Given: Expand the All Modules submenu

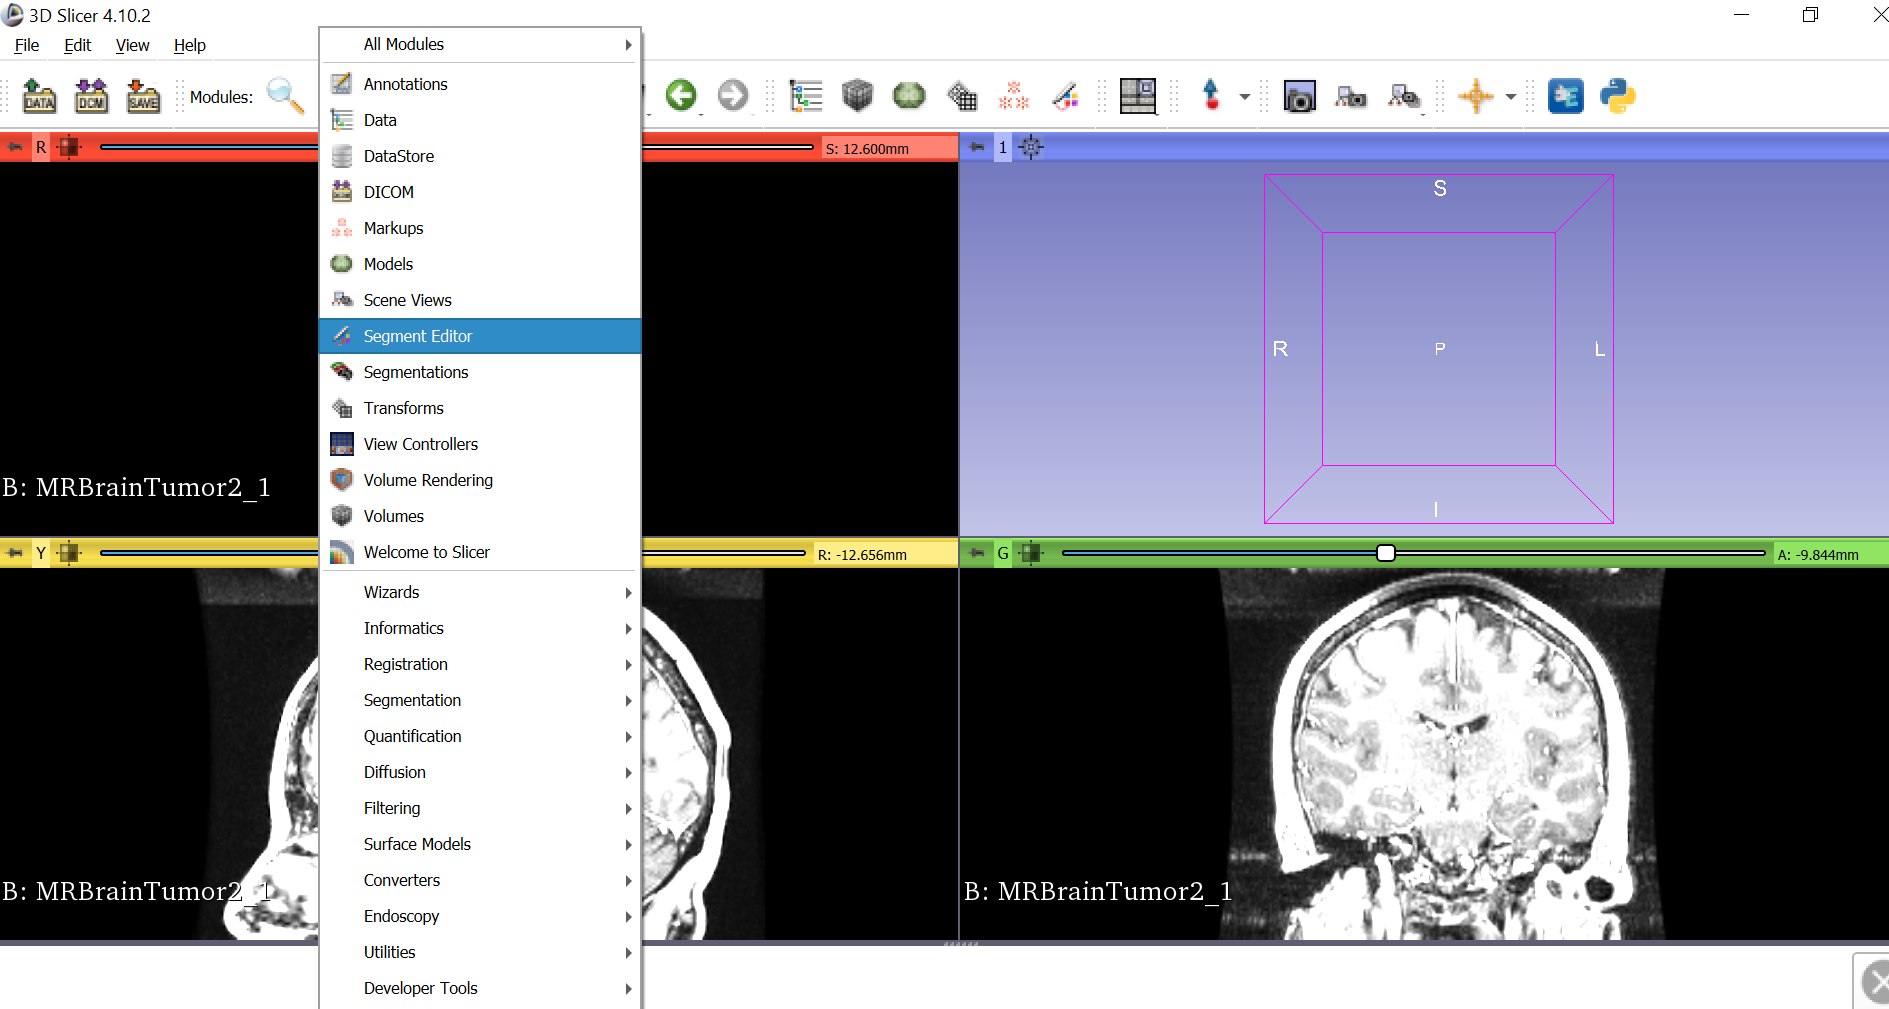Looking at the screenshot, I should 480,44.
